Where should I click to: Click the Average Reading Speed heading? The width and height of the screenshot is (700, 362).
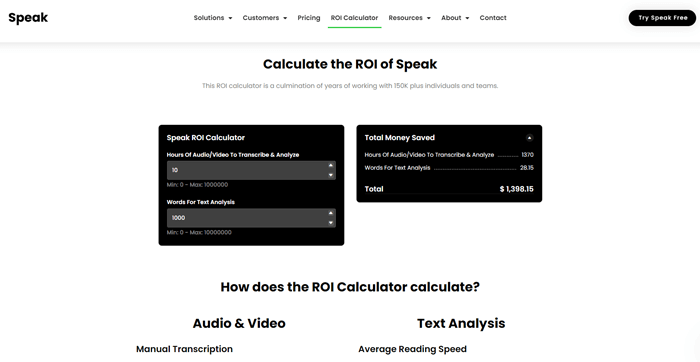[x=412, y=349]
